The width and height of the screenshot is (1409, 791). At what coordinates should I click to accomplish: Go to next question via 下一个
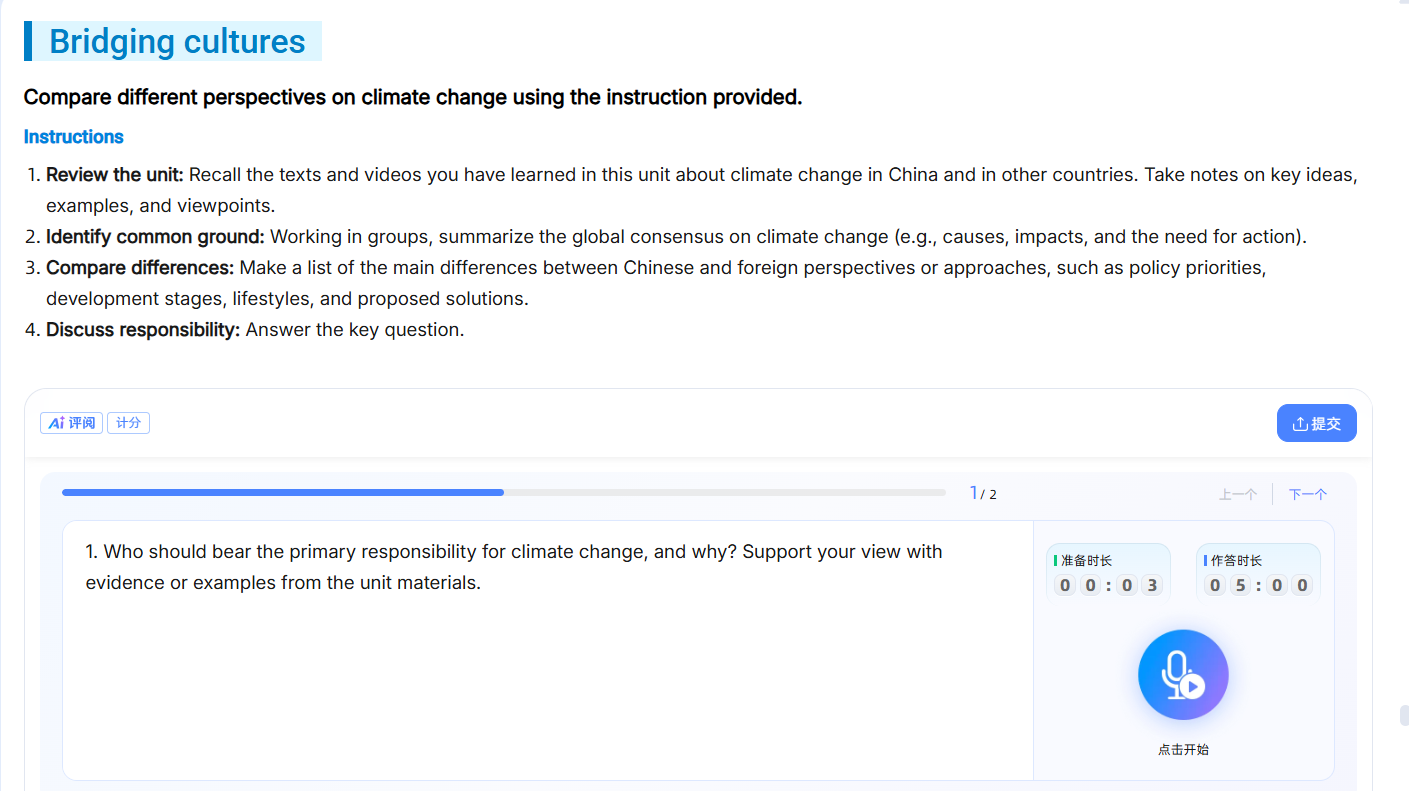coord(1308,494)
